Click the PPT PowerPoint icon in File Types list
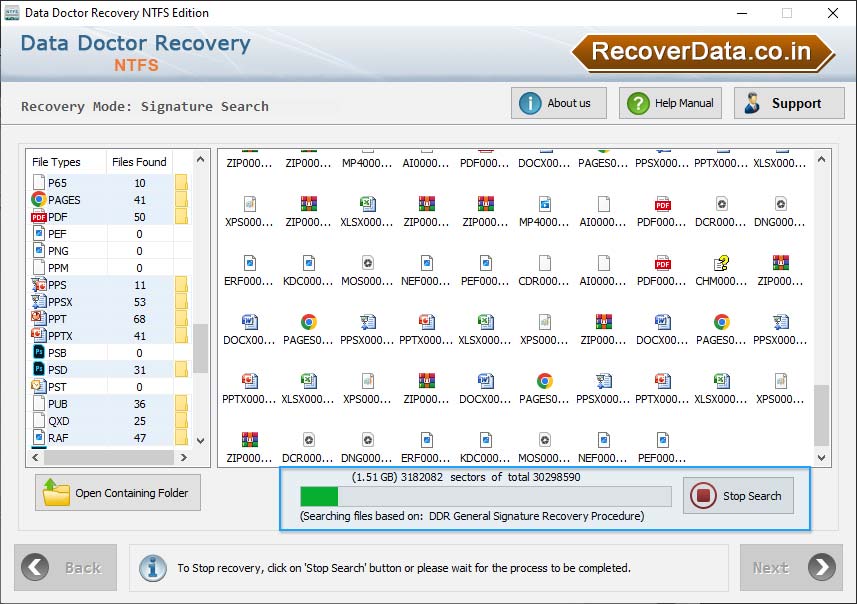This screenshot has width=857, height=604. [x=39, y=319]
